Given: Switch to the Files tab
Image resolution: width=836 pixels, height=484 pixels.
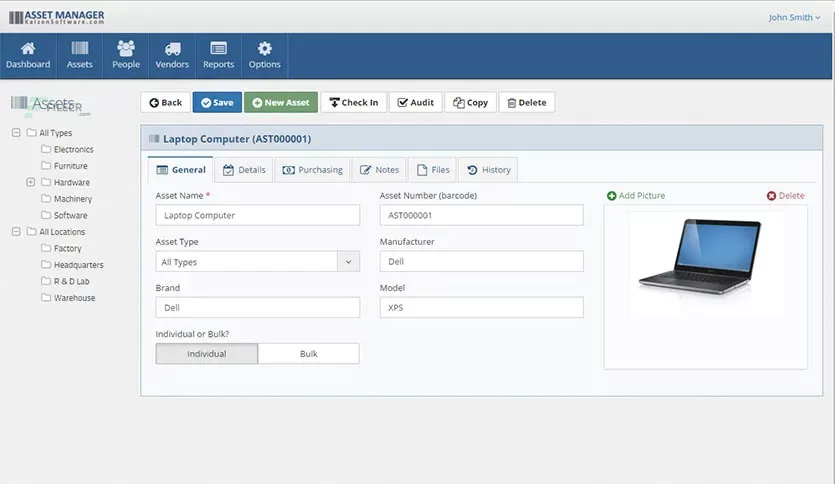Looking at the screenshot, I should click(x=432, y=170).
